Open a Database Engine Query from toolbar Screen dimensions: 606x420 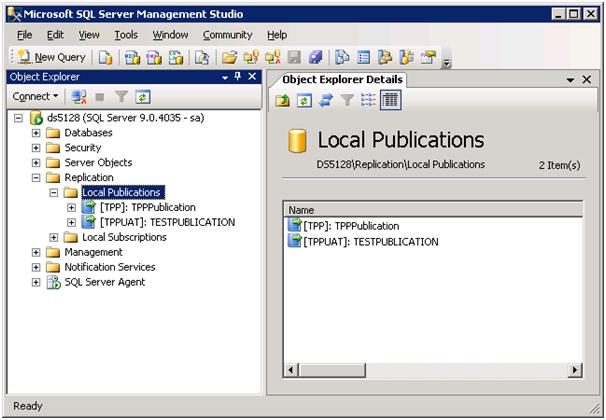106,58
